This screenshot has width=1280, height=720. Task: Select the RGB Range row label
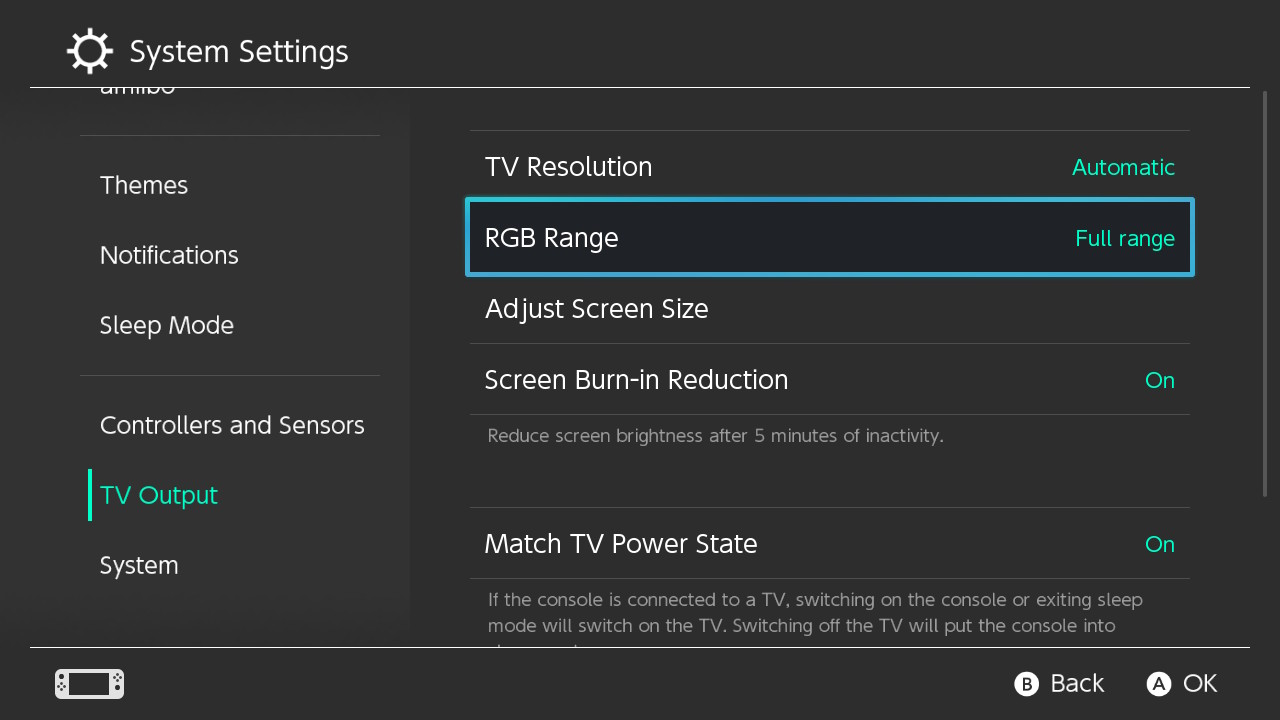click(x=552, y=238)
